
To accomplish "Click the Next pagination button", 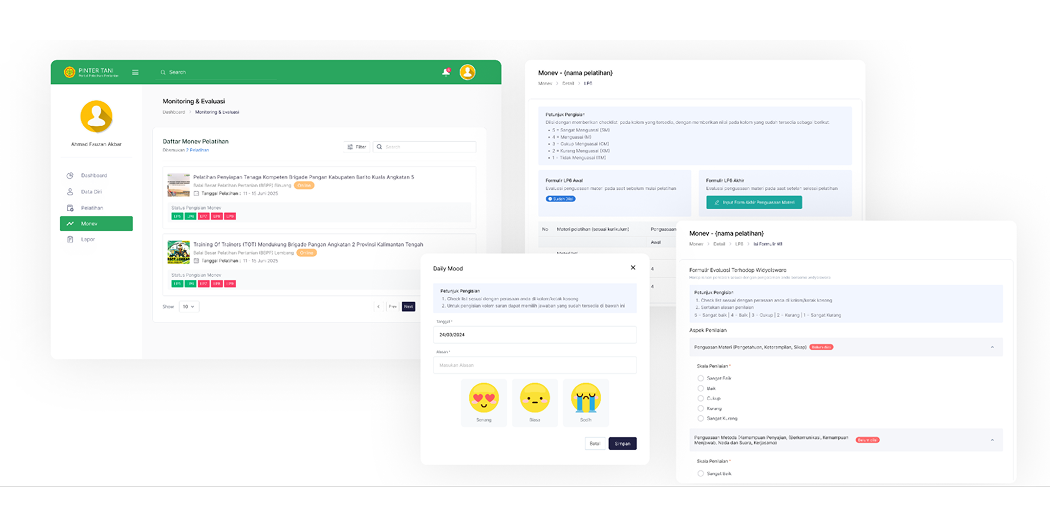I will click(x=408, y=307).
